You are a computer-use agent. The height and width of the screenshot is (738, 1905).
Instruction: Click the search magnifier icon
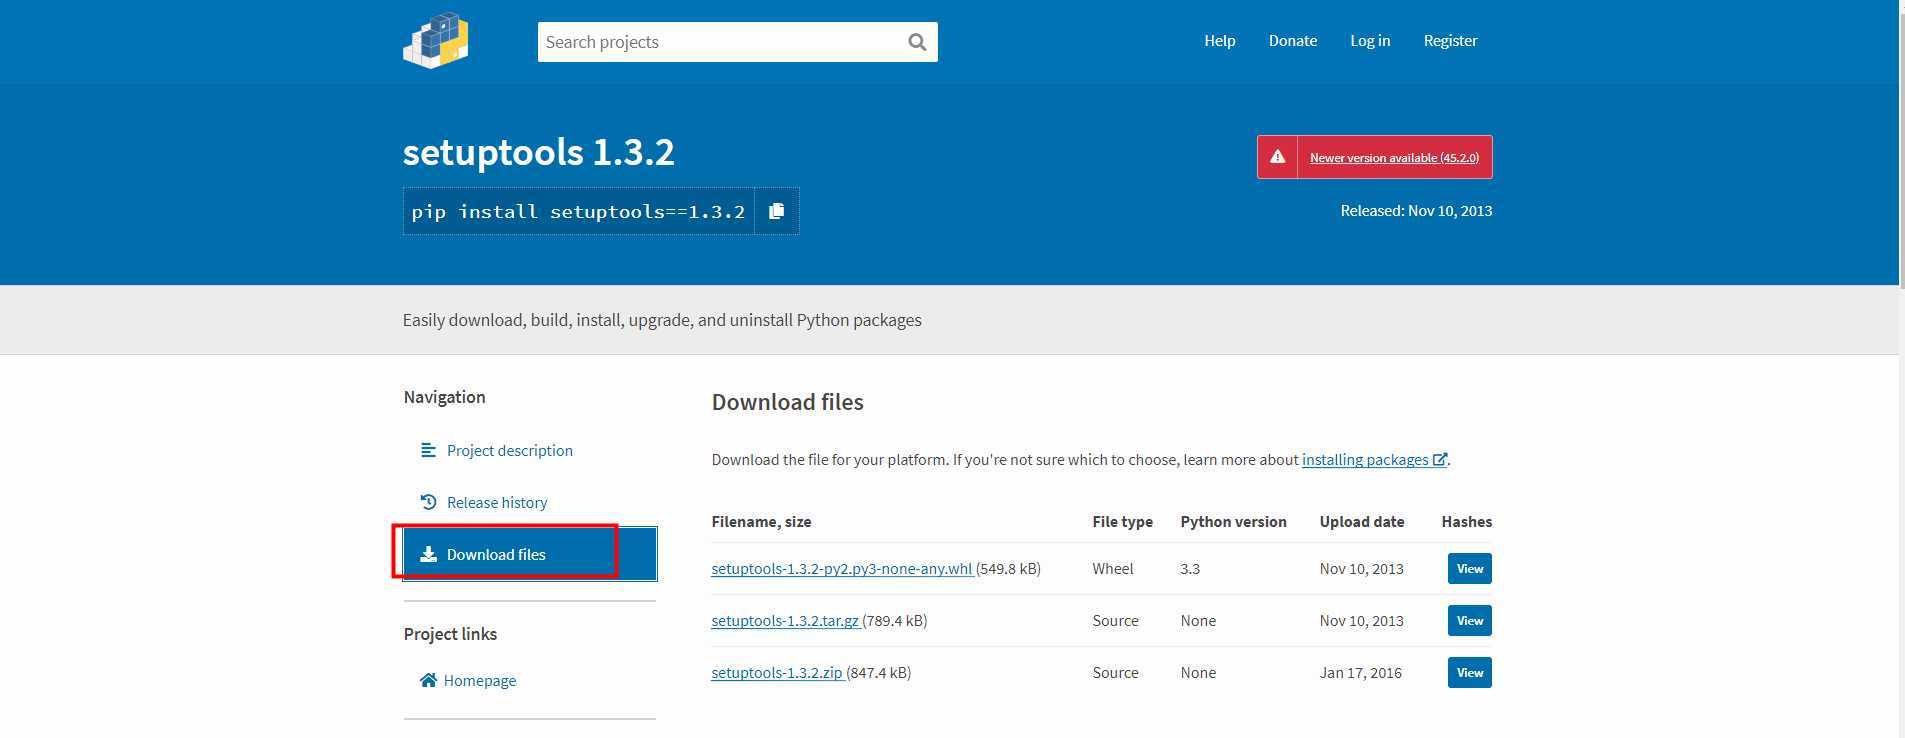coord(917,42)
